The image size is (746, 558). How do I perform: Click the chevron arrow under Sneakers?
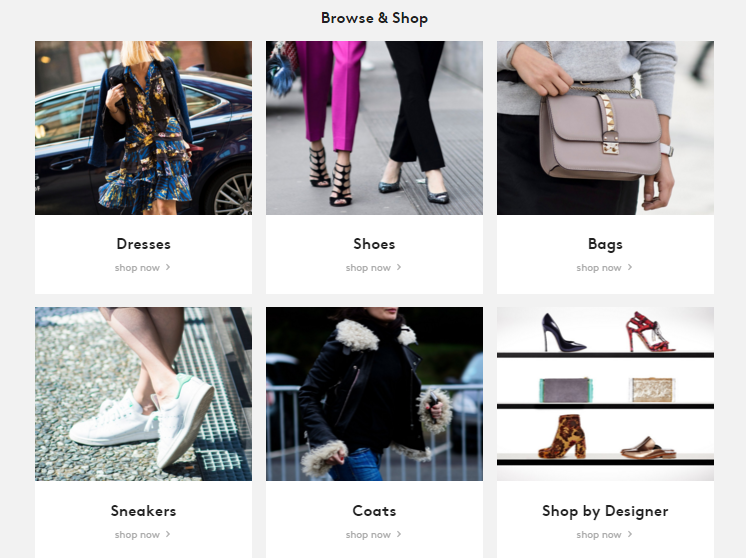coord(168,534)
